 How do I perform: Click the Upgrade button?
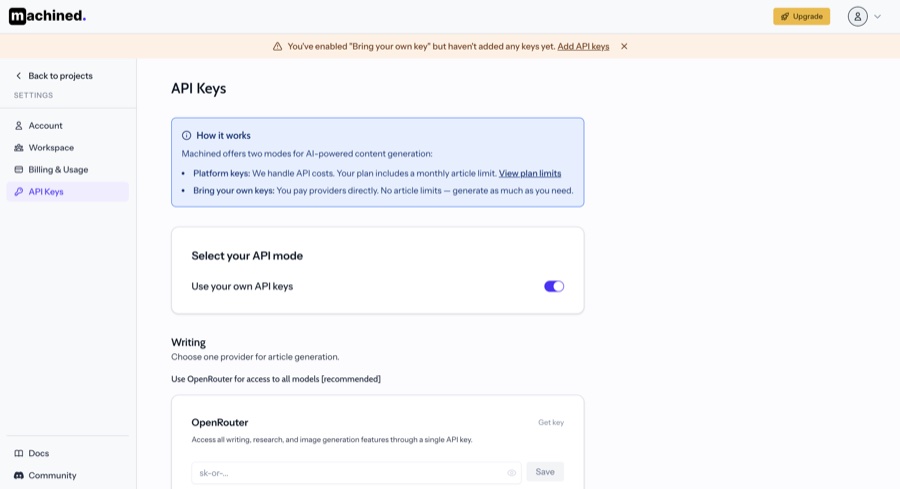click(801, 16)
